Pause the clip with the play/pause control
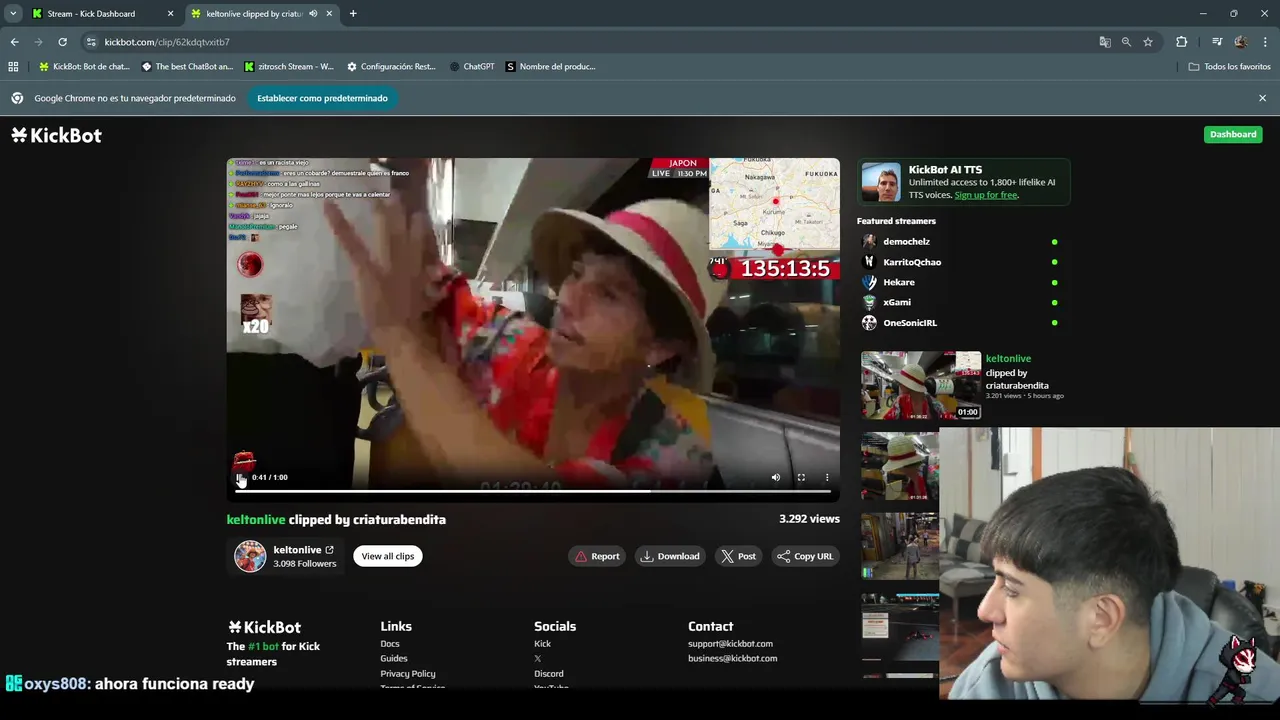Image resolution: width=1280 pixels, height=720 pixels. click(239, 478)
